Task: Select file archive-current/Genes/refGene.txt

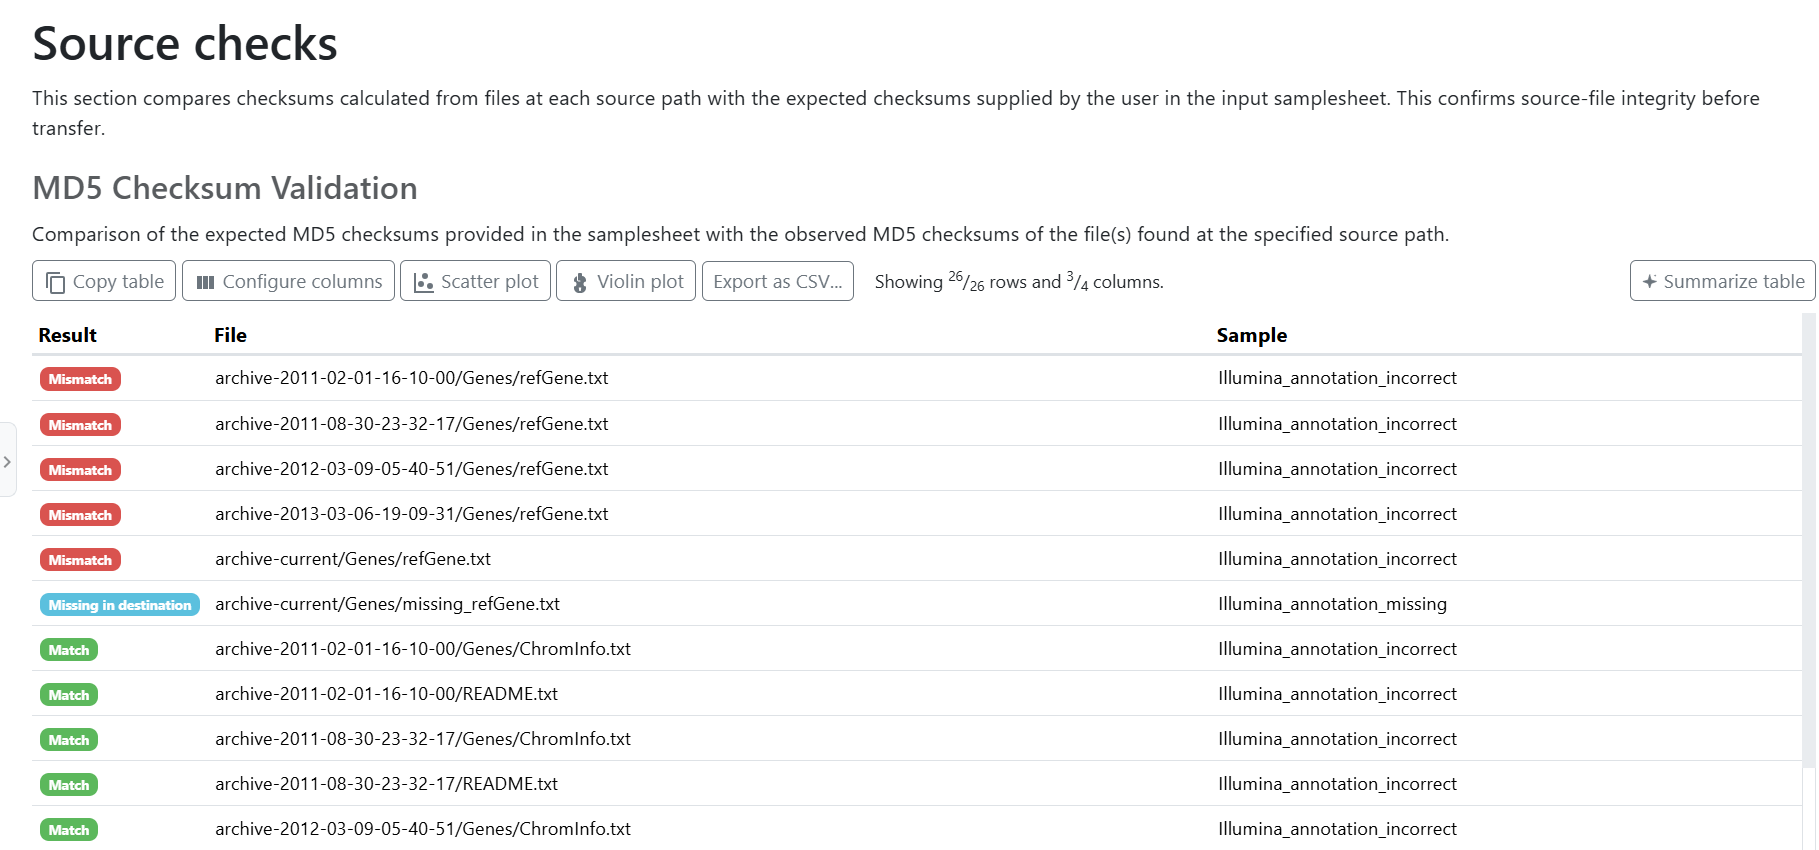Action: coord(353,559)
